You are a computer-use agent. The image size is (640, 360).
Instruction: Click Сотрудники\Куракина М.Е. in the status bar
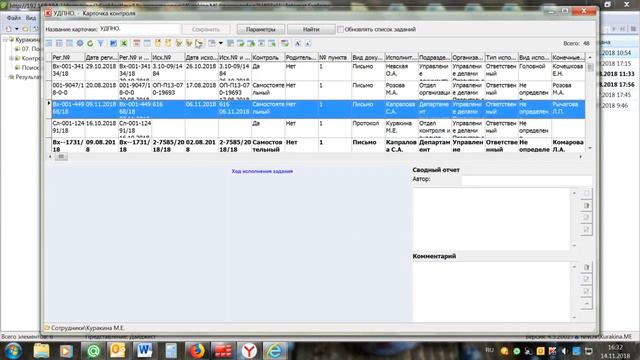(x=87, y=328)
